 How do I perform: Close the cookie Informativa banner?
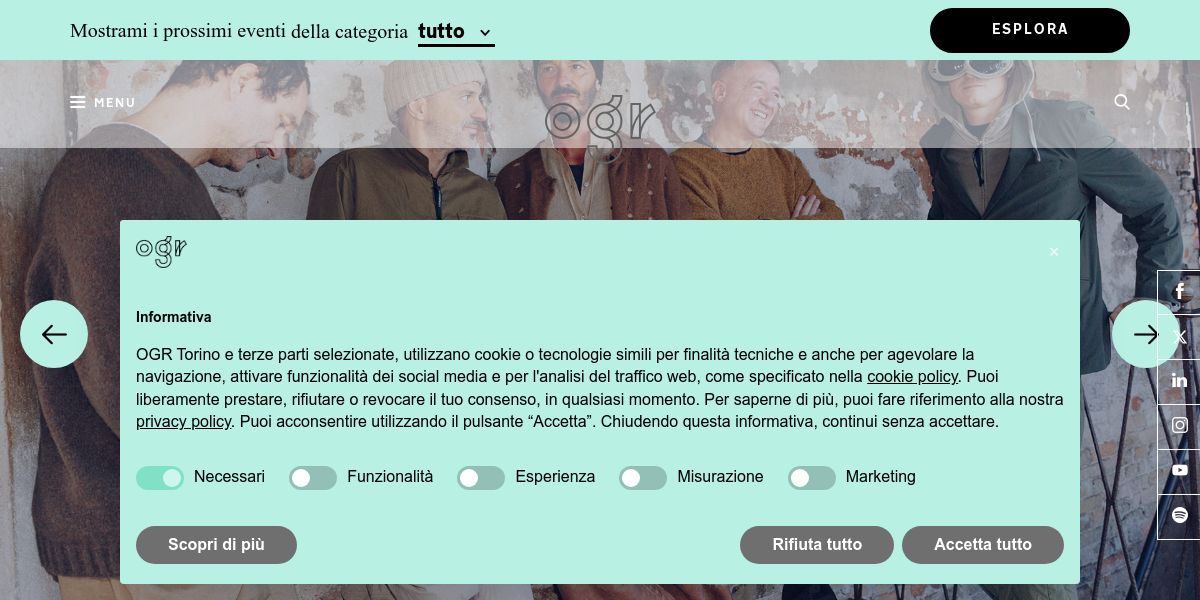pyautogui.click(x=1054, y=252)
